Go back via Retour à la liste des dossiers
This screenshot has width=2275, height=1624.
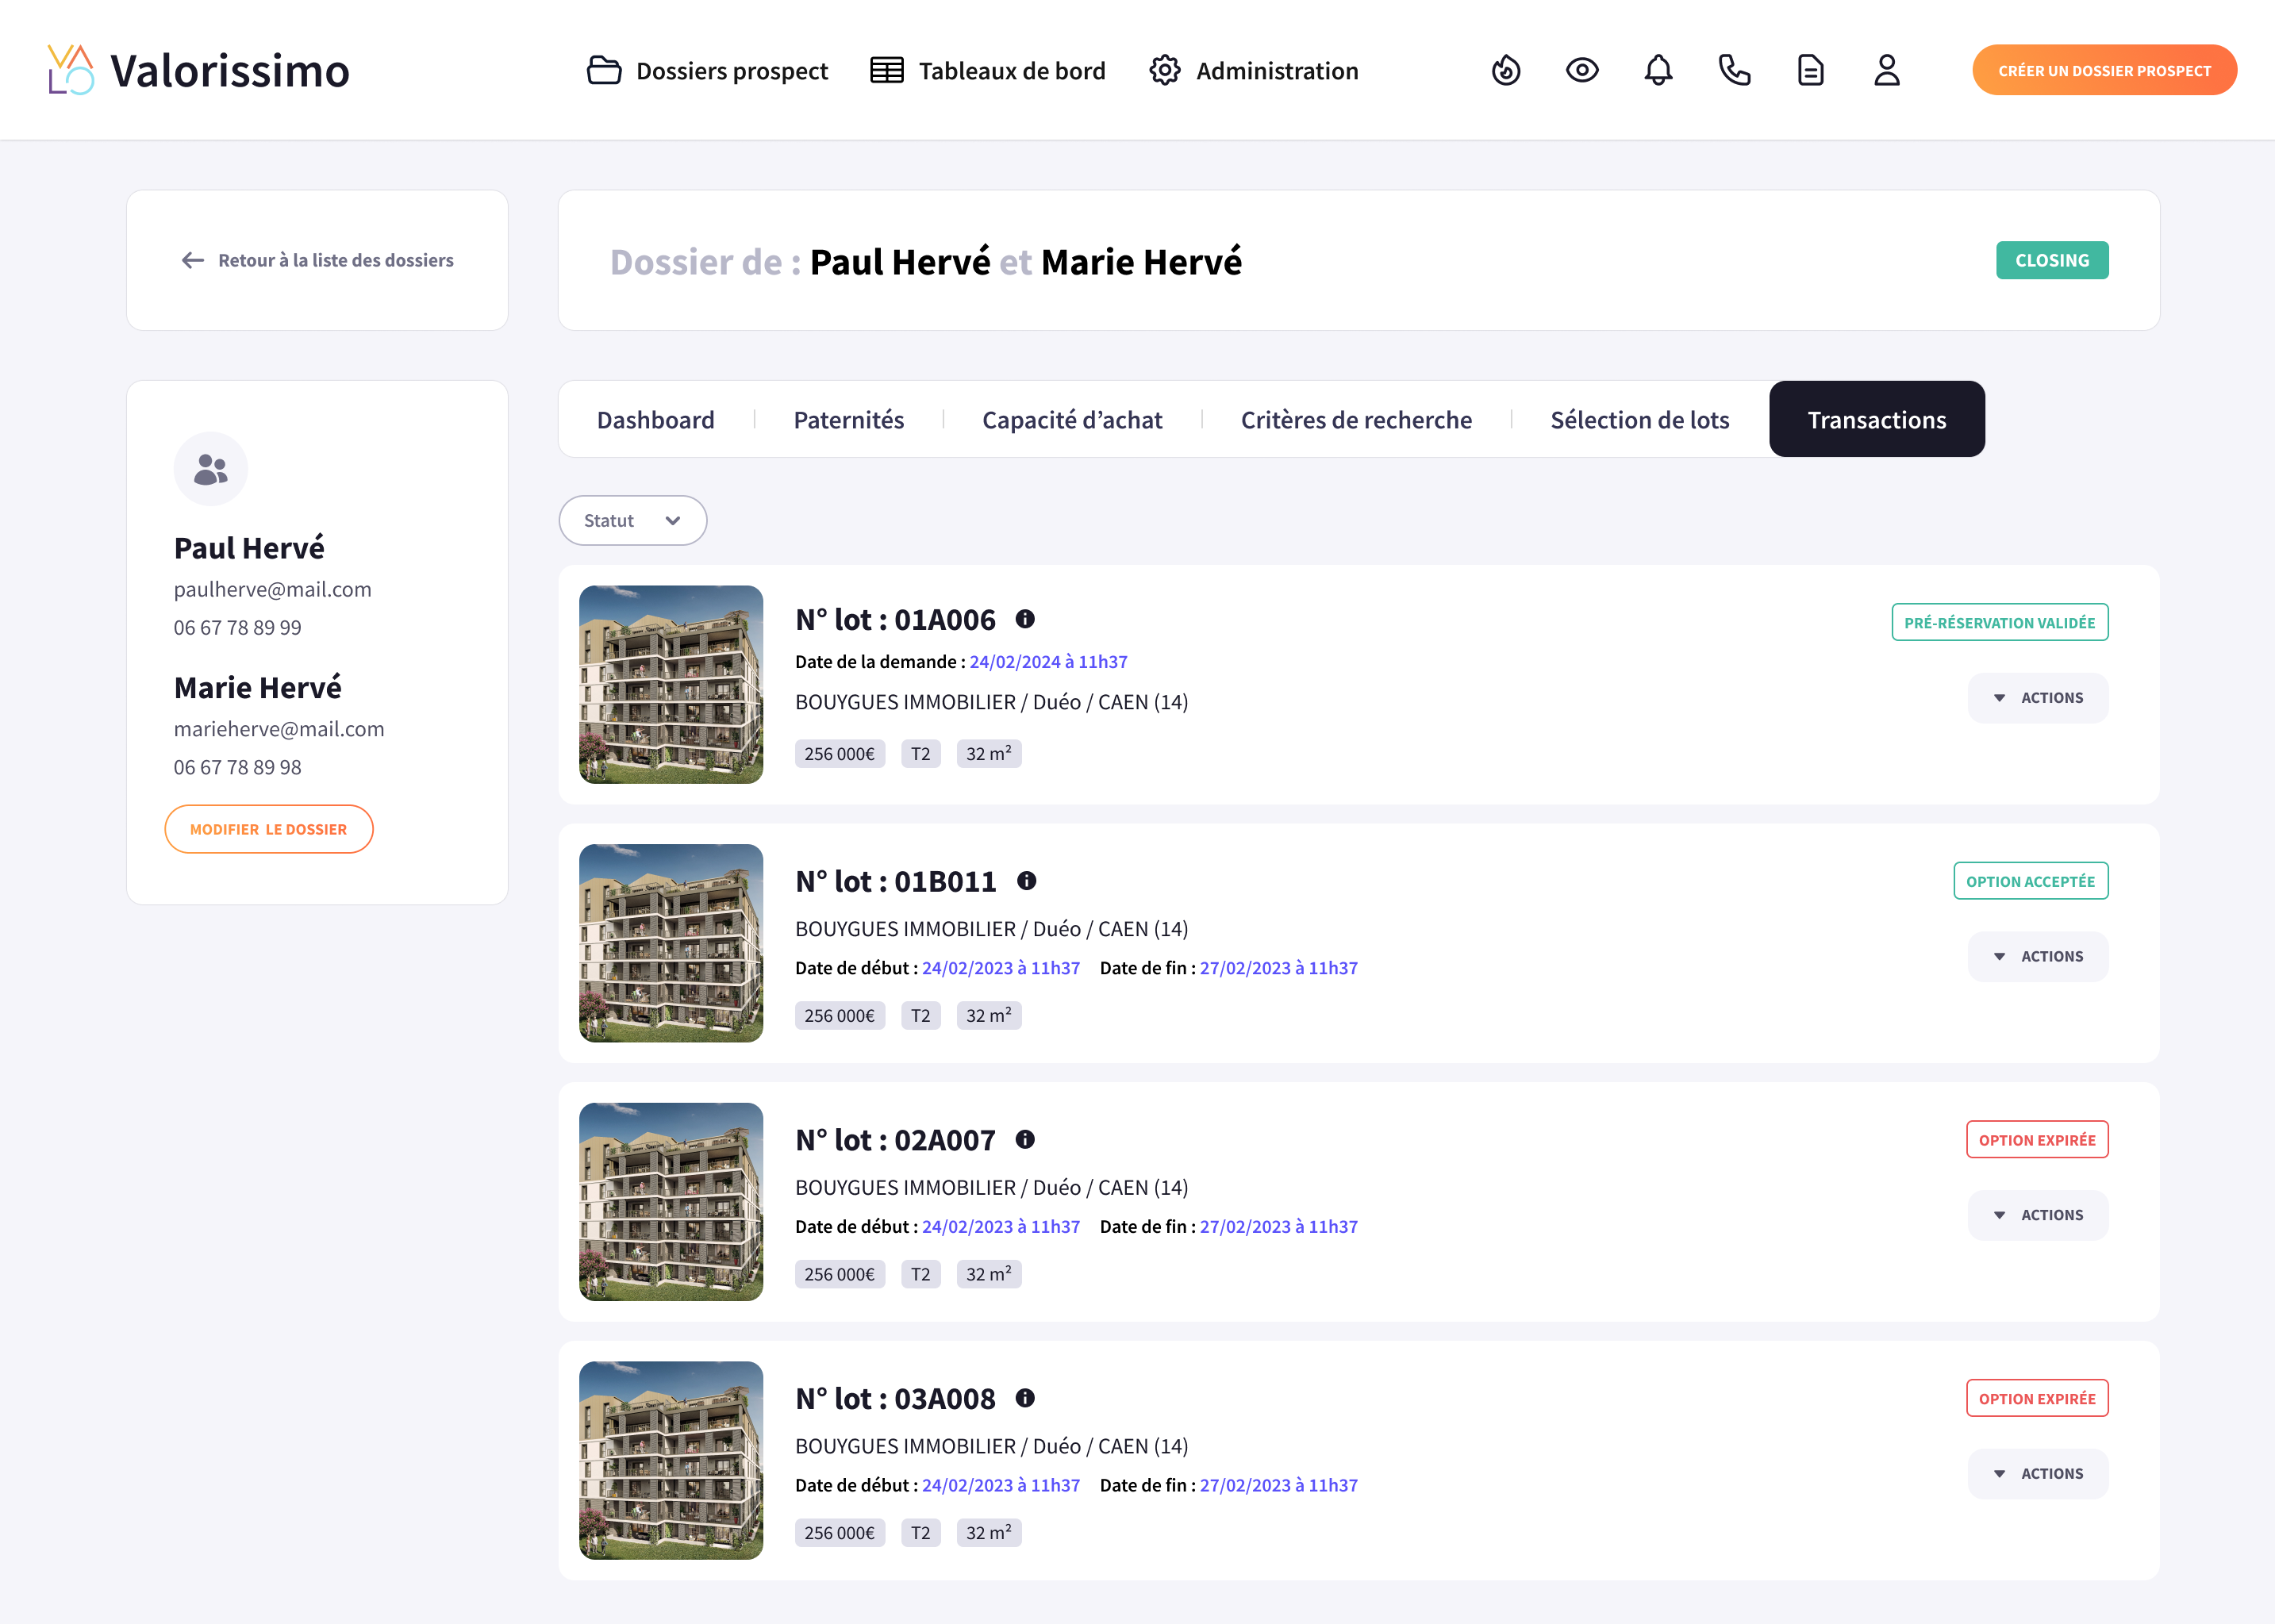point(317,260)
